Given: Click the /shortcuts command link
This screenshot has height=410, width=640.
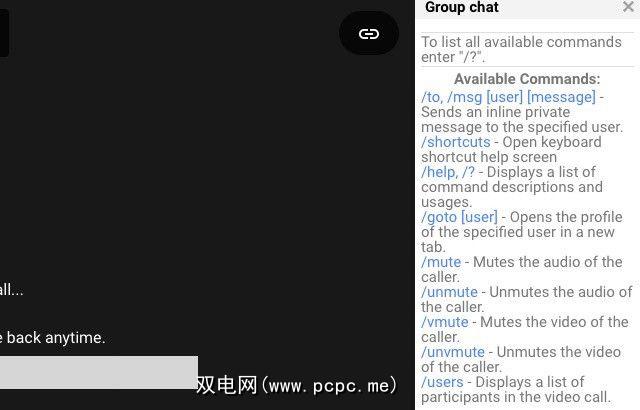Looking at the screenshot, I should (x=456, y=142).
